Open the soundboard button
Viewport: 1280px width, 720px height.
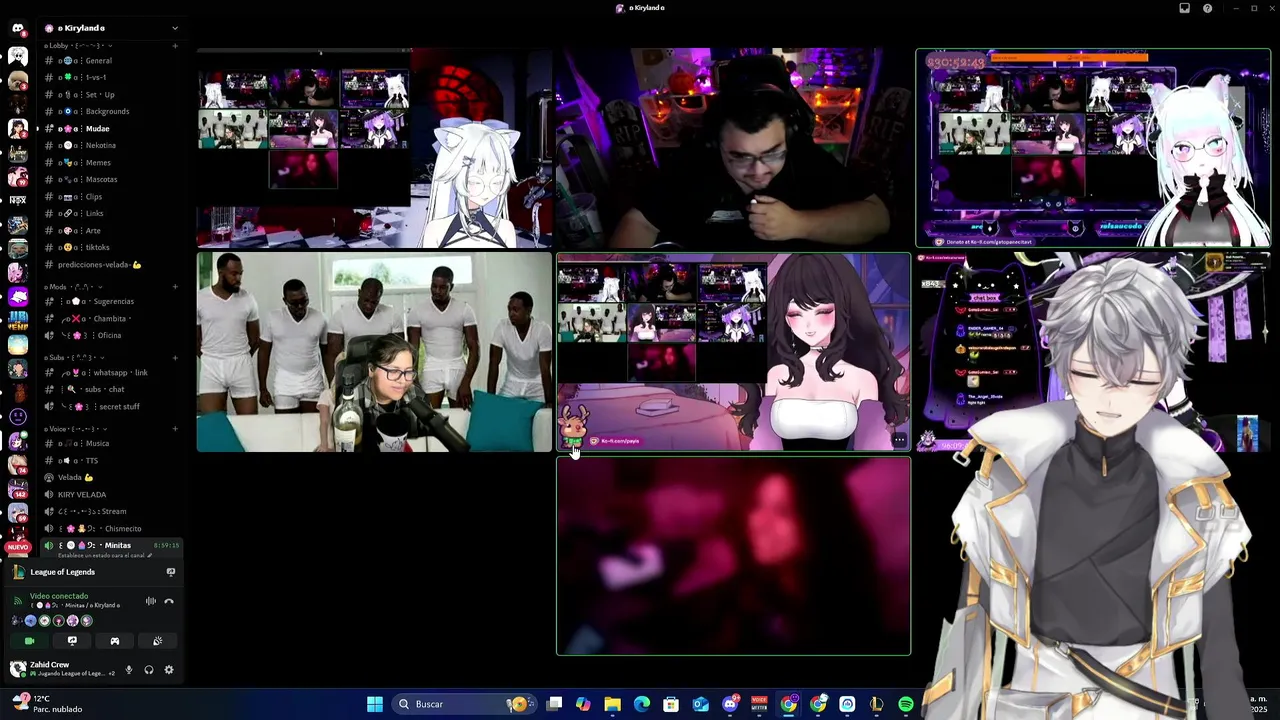coord(157,641)
